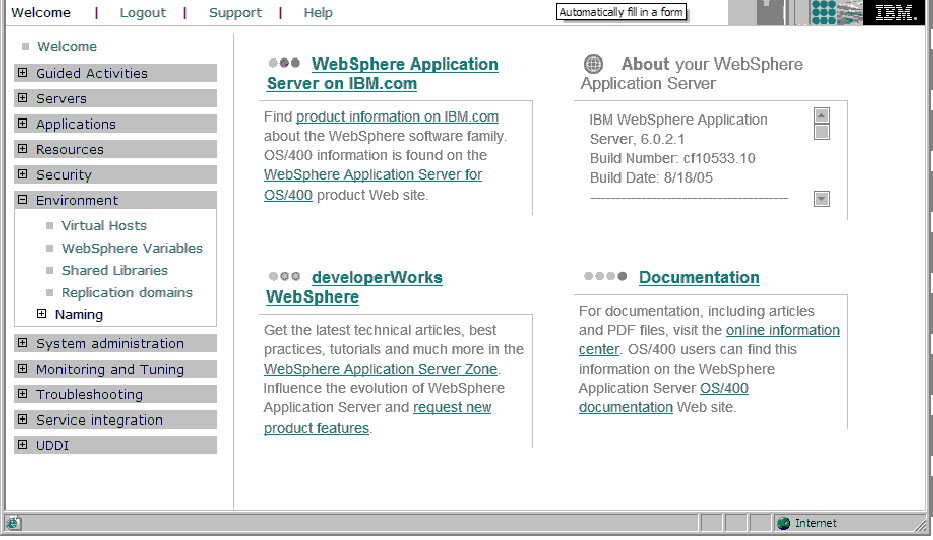Expand the Applications section

click(x=23, y=124)
